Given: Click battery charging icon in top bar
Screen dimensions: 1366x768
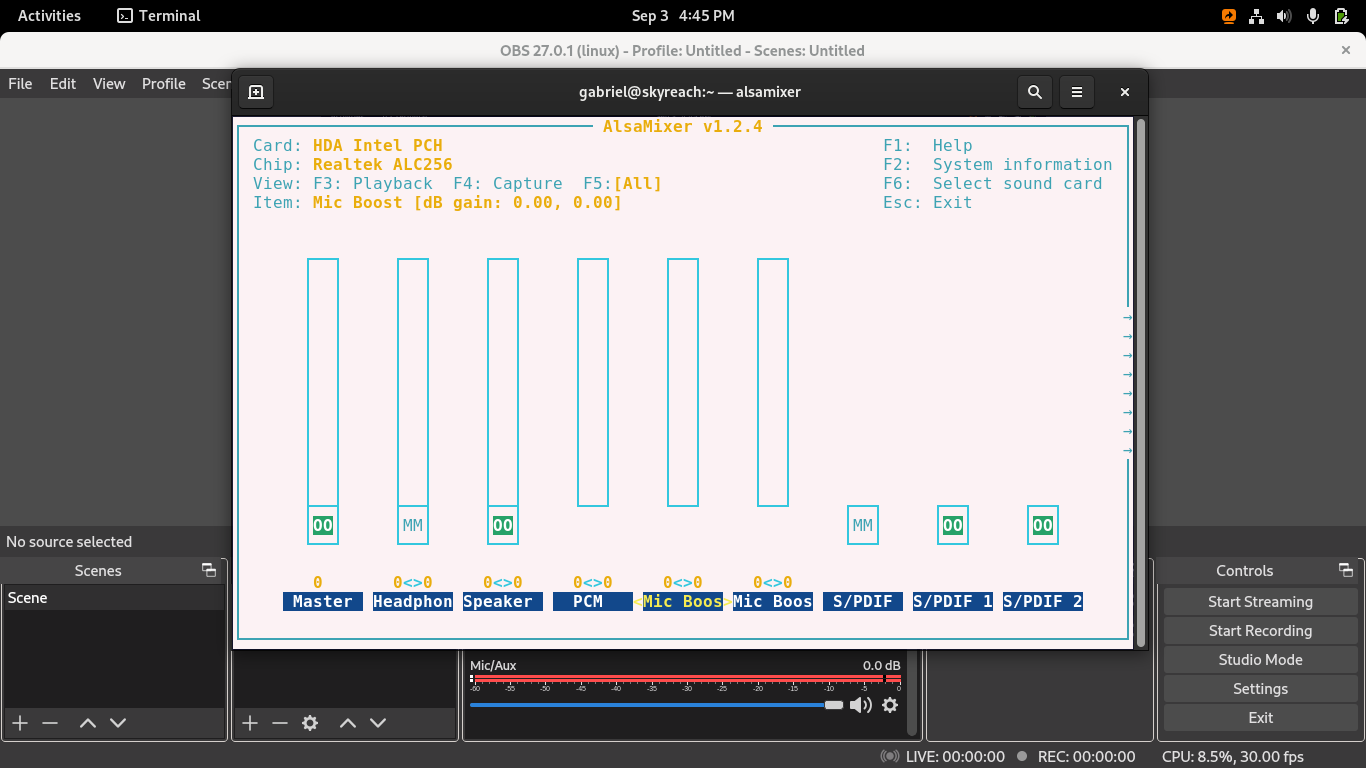Looking at the screenshot, I should pos(1341,16).
